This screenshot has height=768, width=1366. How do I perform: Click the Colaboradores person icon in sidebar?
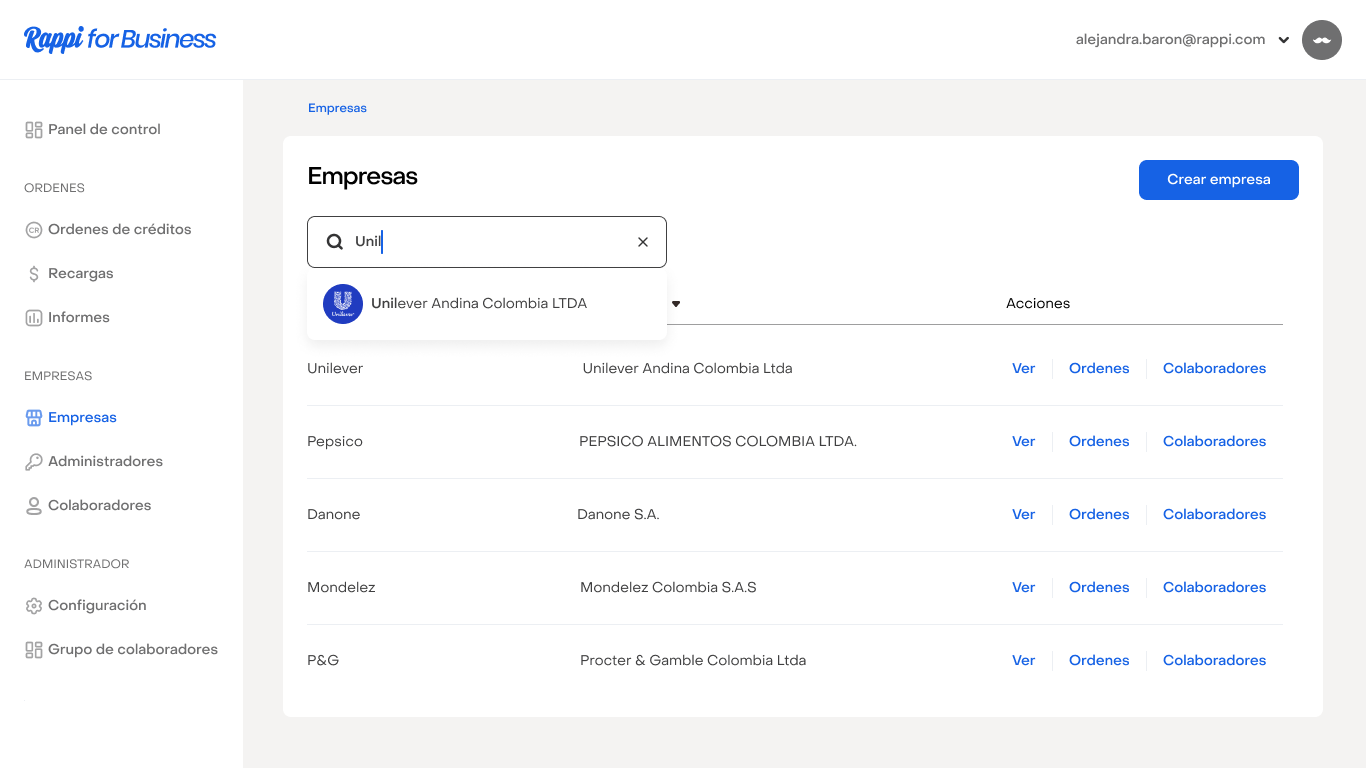point(34,506)
